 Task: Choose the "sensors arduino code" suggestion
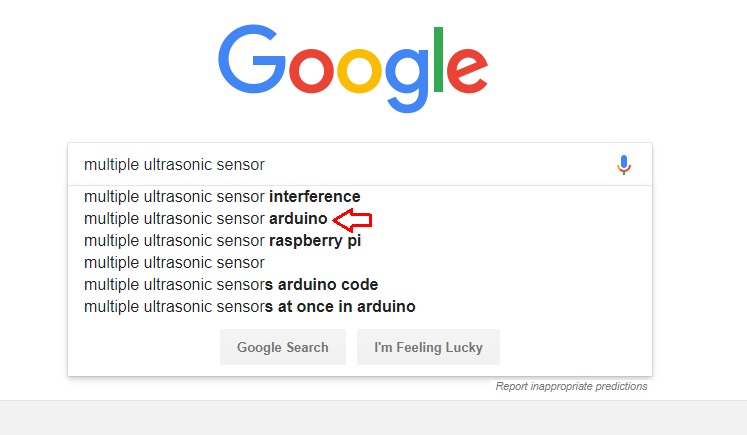[231, 284]
